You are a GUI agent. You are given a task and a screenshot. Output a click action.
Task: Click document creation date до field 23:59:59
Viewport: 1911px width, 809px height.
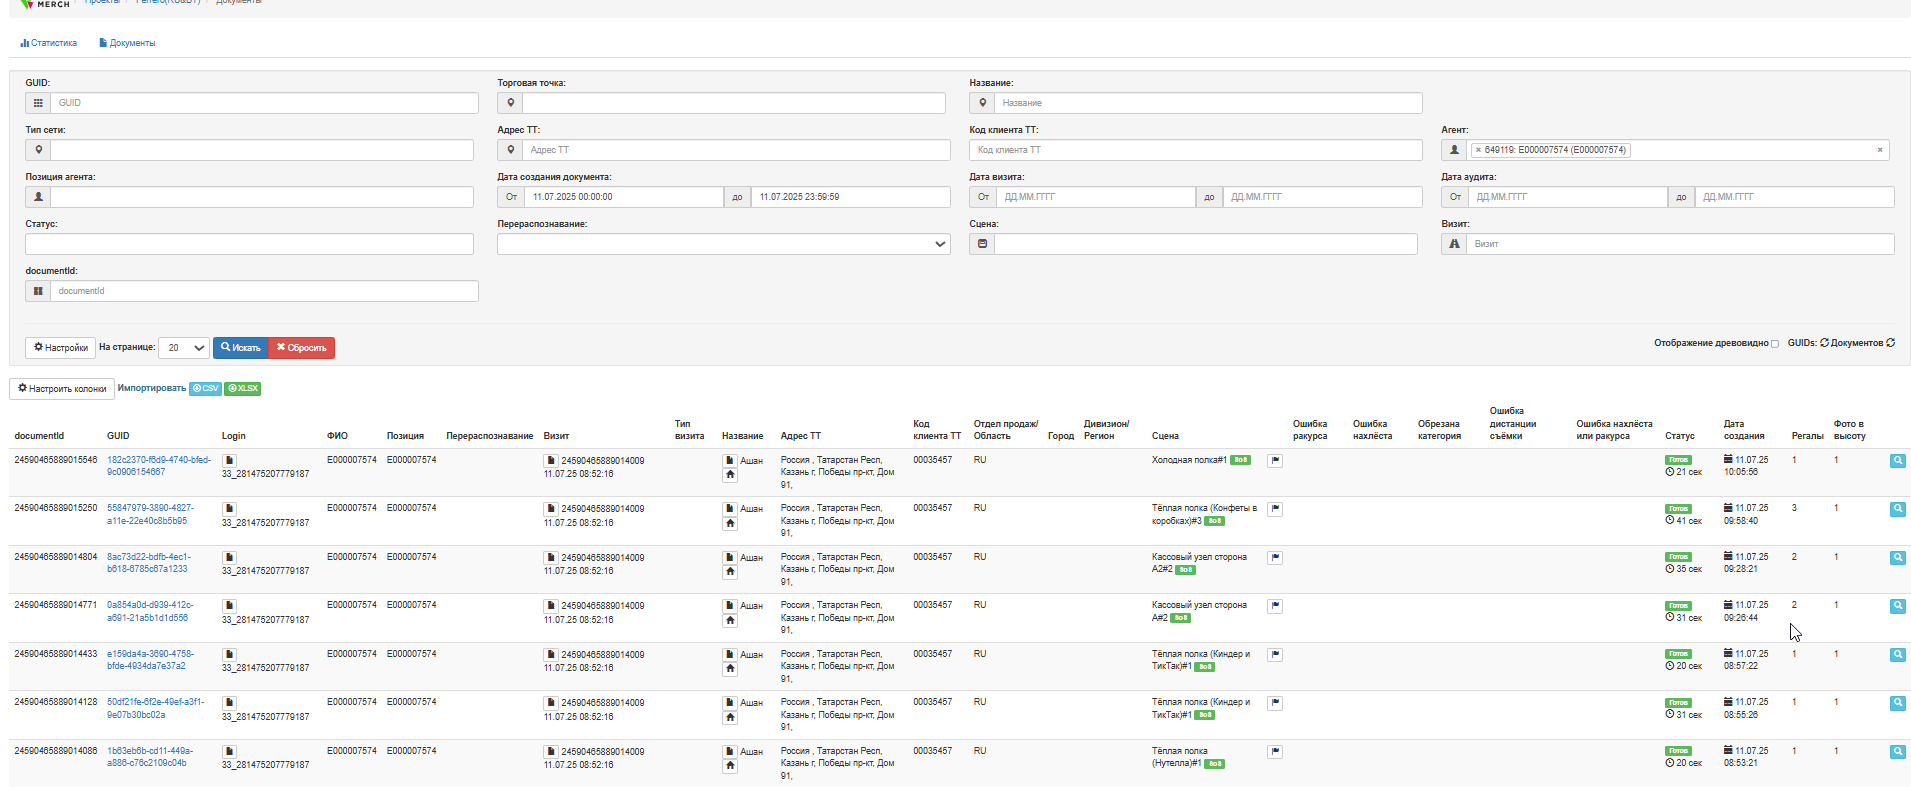tap(851, 197)
